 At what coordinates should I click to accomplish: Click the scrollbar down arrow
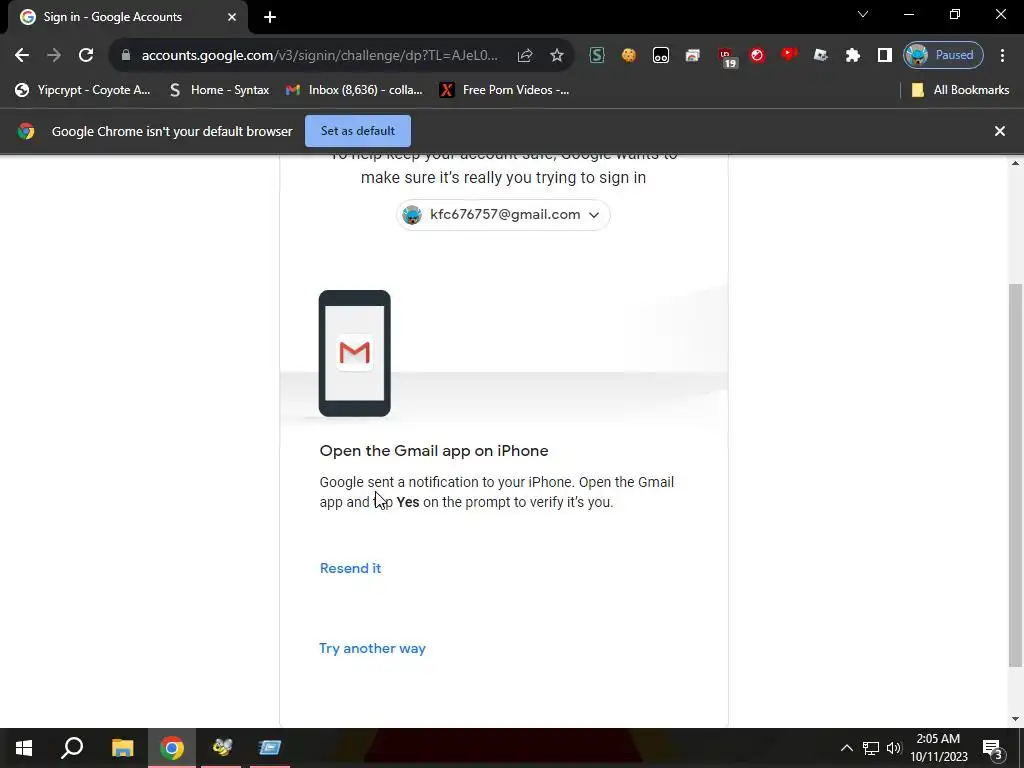point(1015,719)
